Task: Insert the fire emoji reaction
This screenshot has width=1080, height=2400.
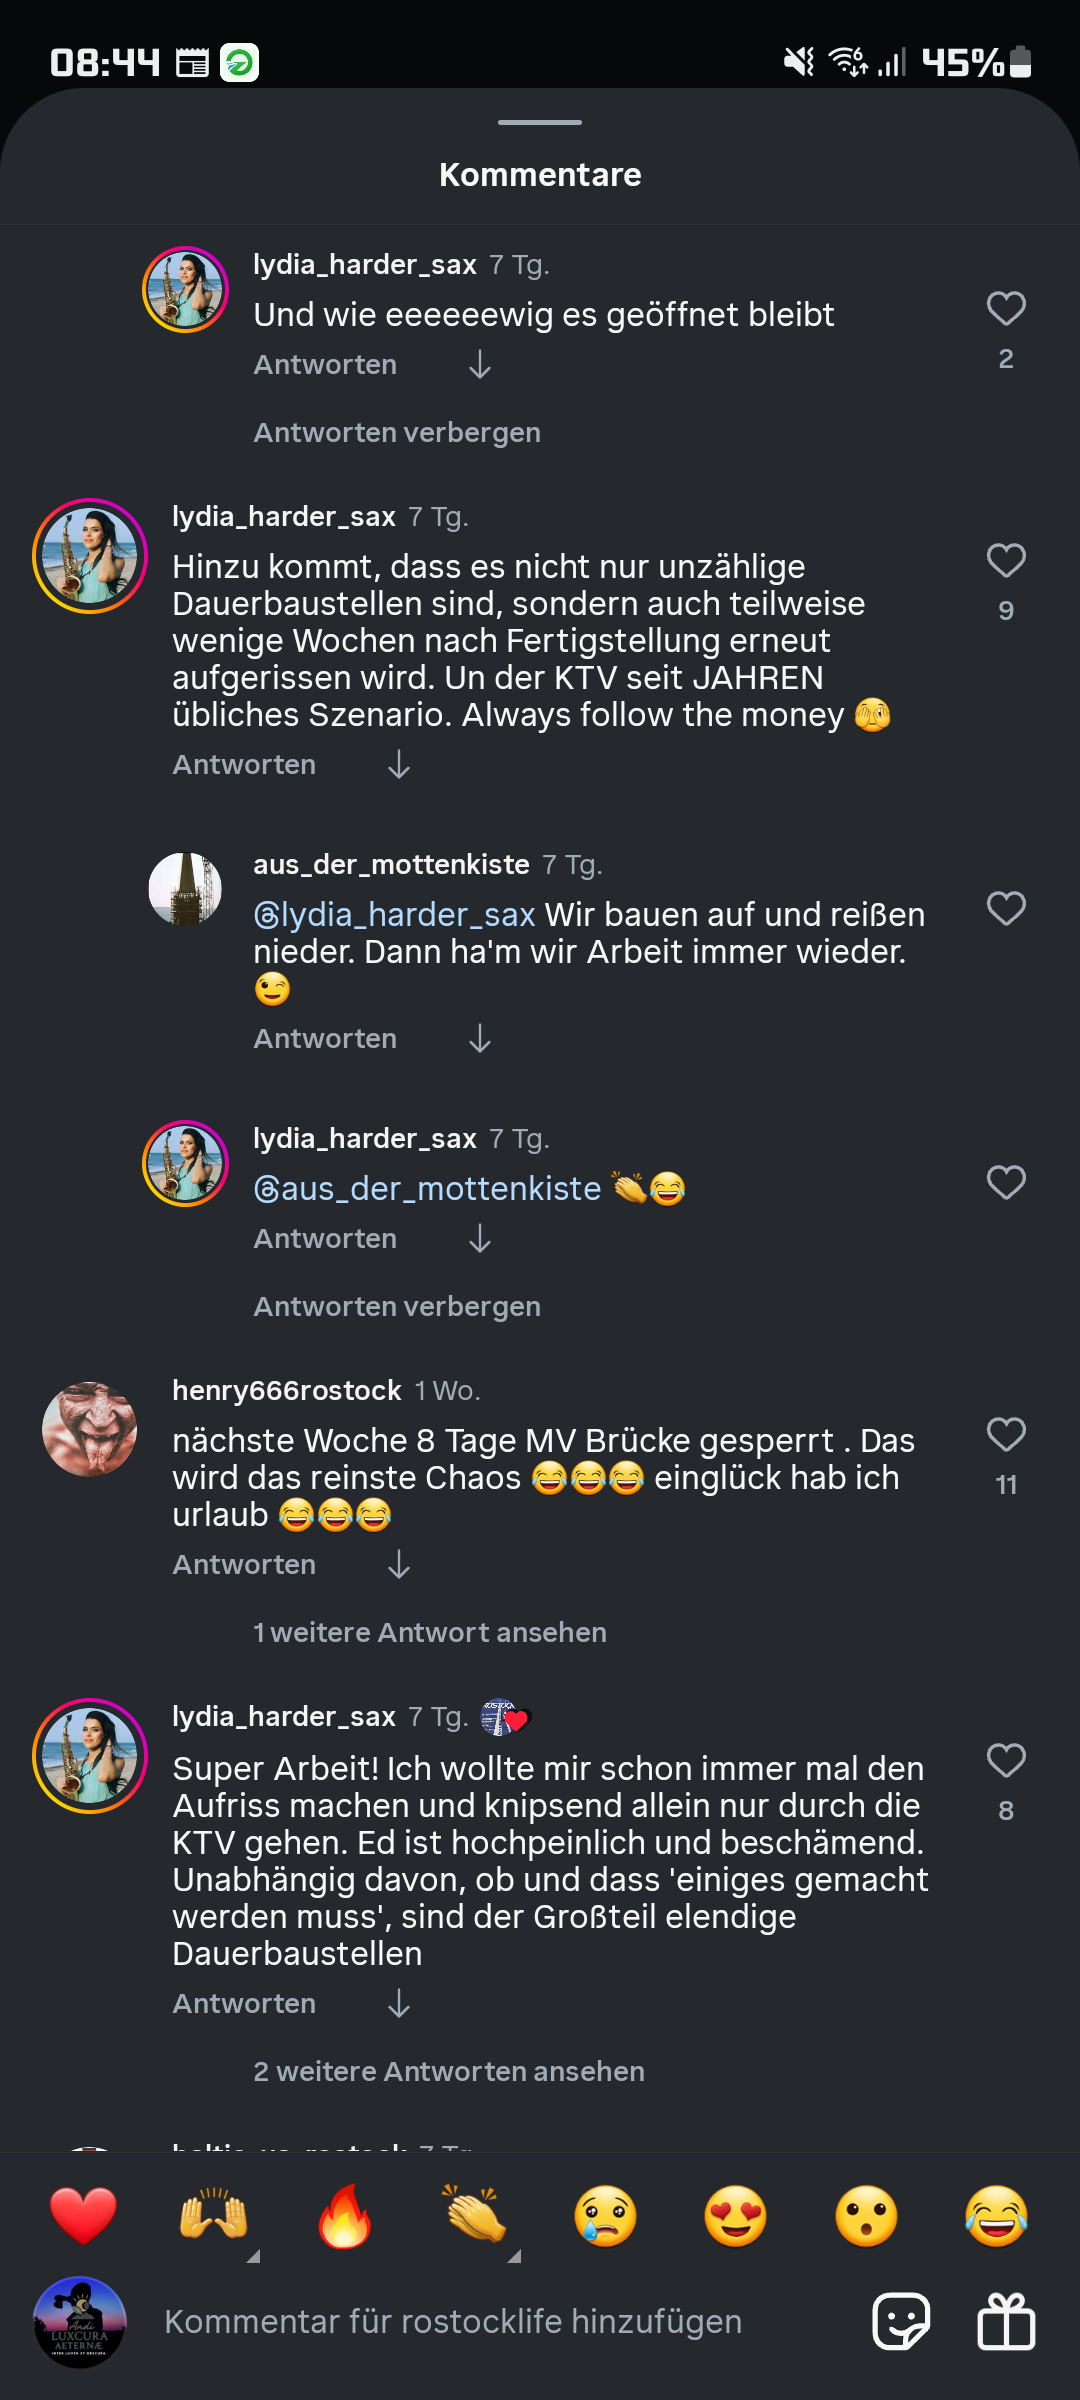Action: coord(345,2216)
